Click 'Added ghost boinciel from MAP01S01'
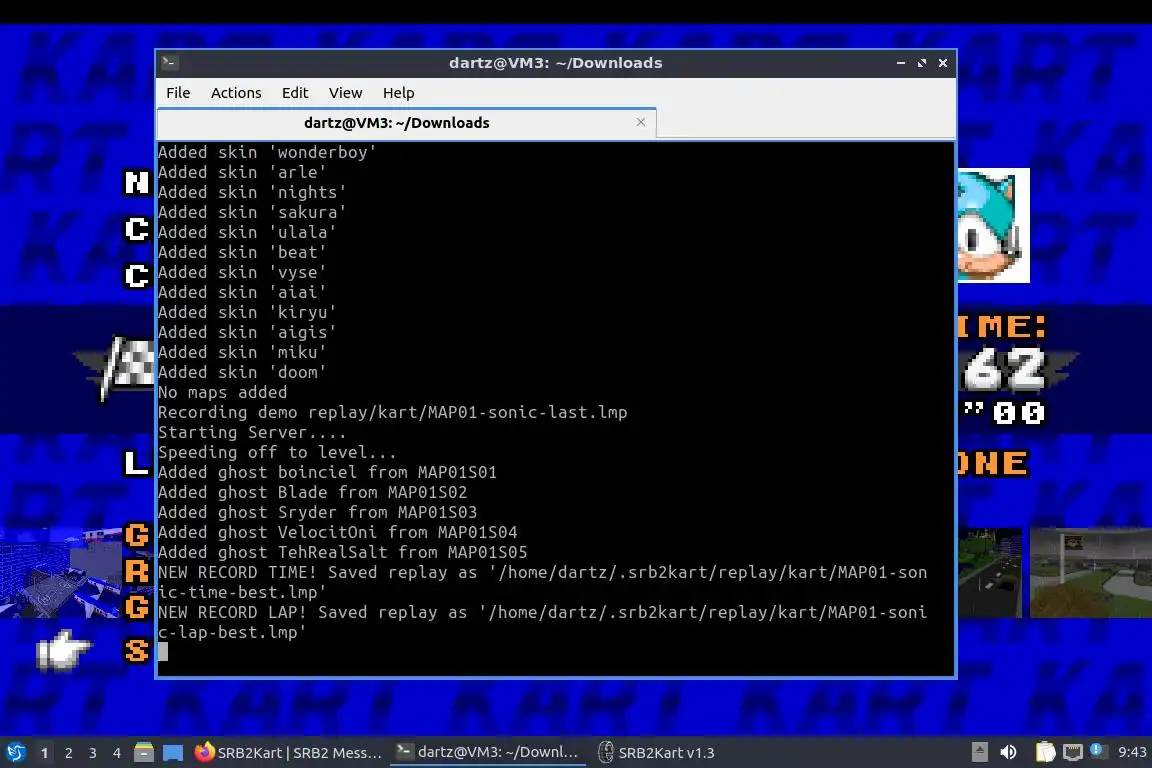The width and height of the screenshot is (1152, 768). (328, 472)
